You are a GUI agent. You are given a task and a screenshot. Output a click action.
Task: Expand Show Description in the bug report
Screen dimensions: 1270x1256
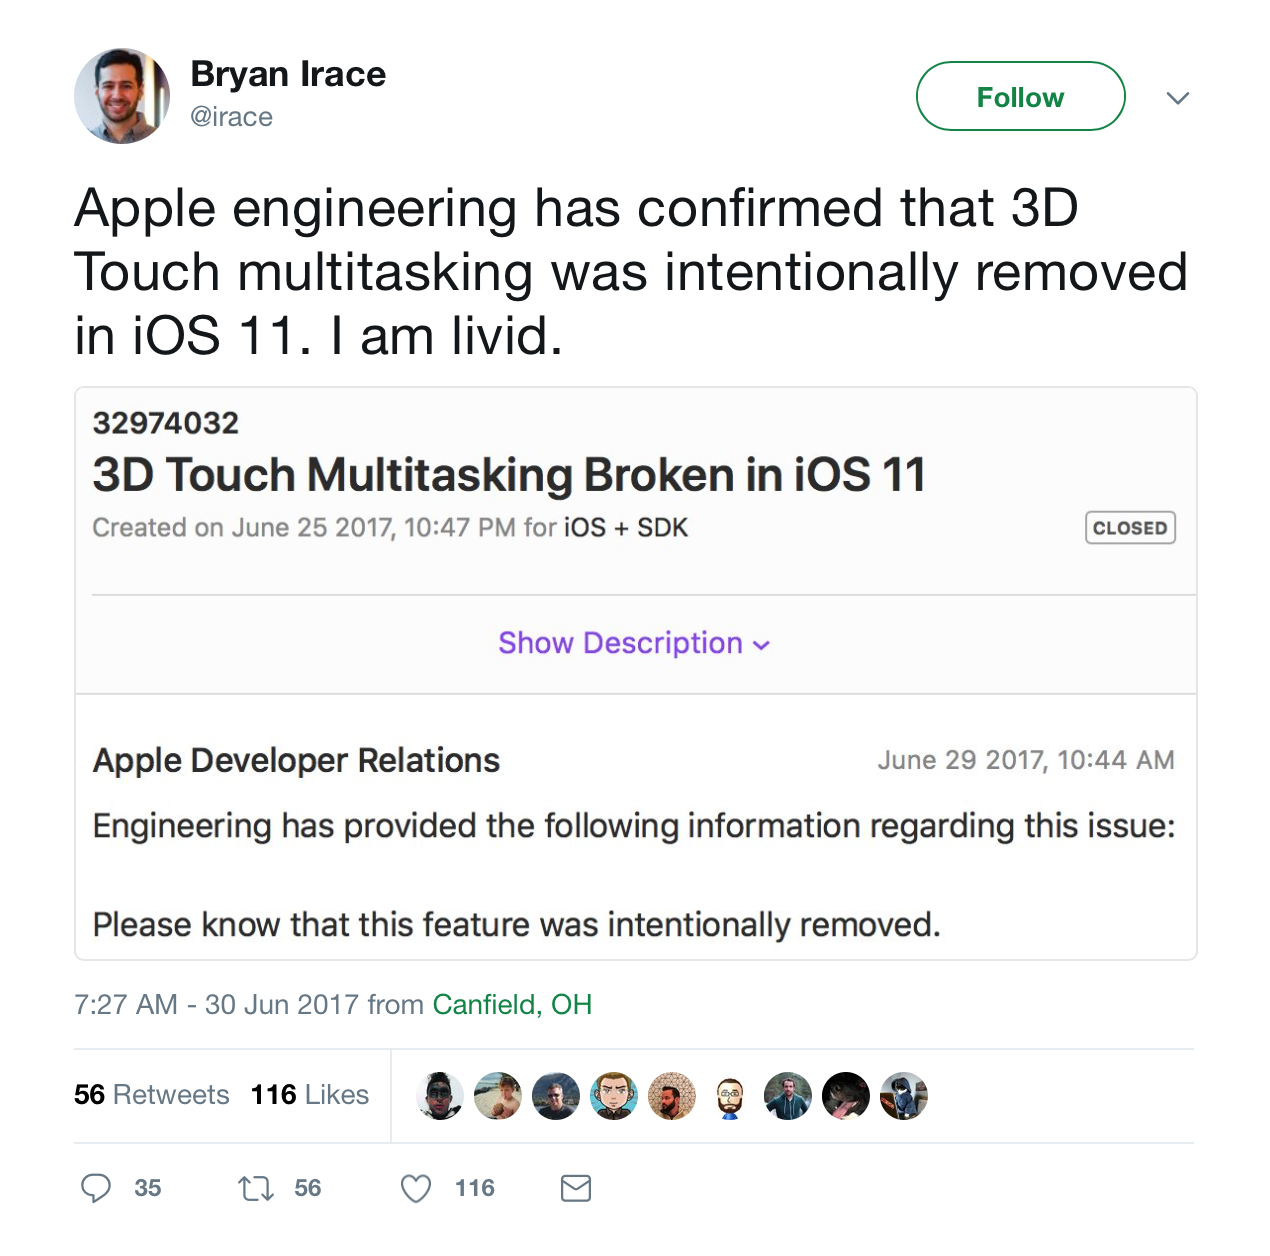click(634, 643)
